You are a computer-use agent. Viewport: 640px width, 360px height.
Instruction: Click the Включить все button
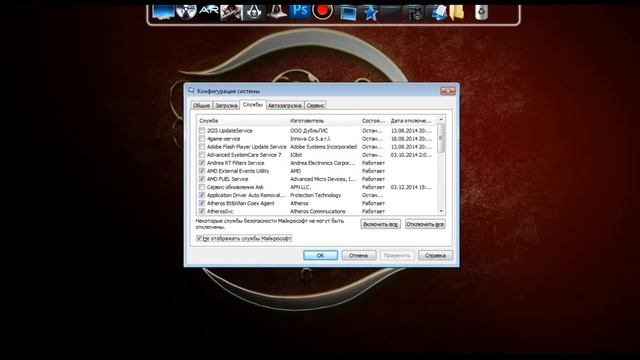(380, 224)
